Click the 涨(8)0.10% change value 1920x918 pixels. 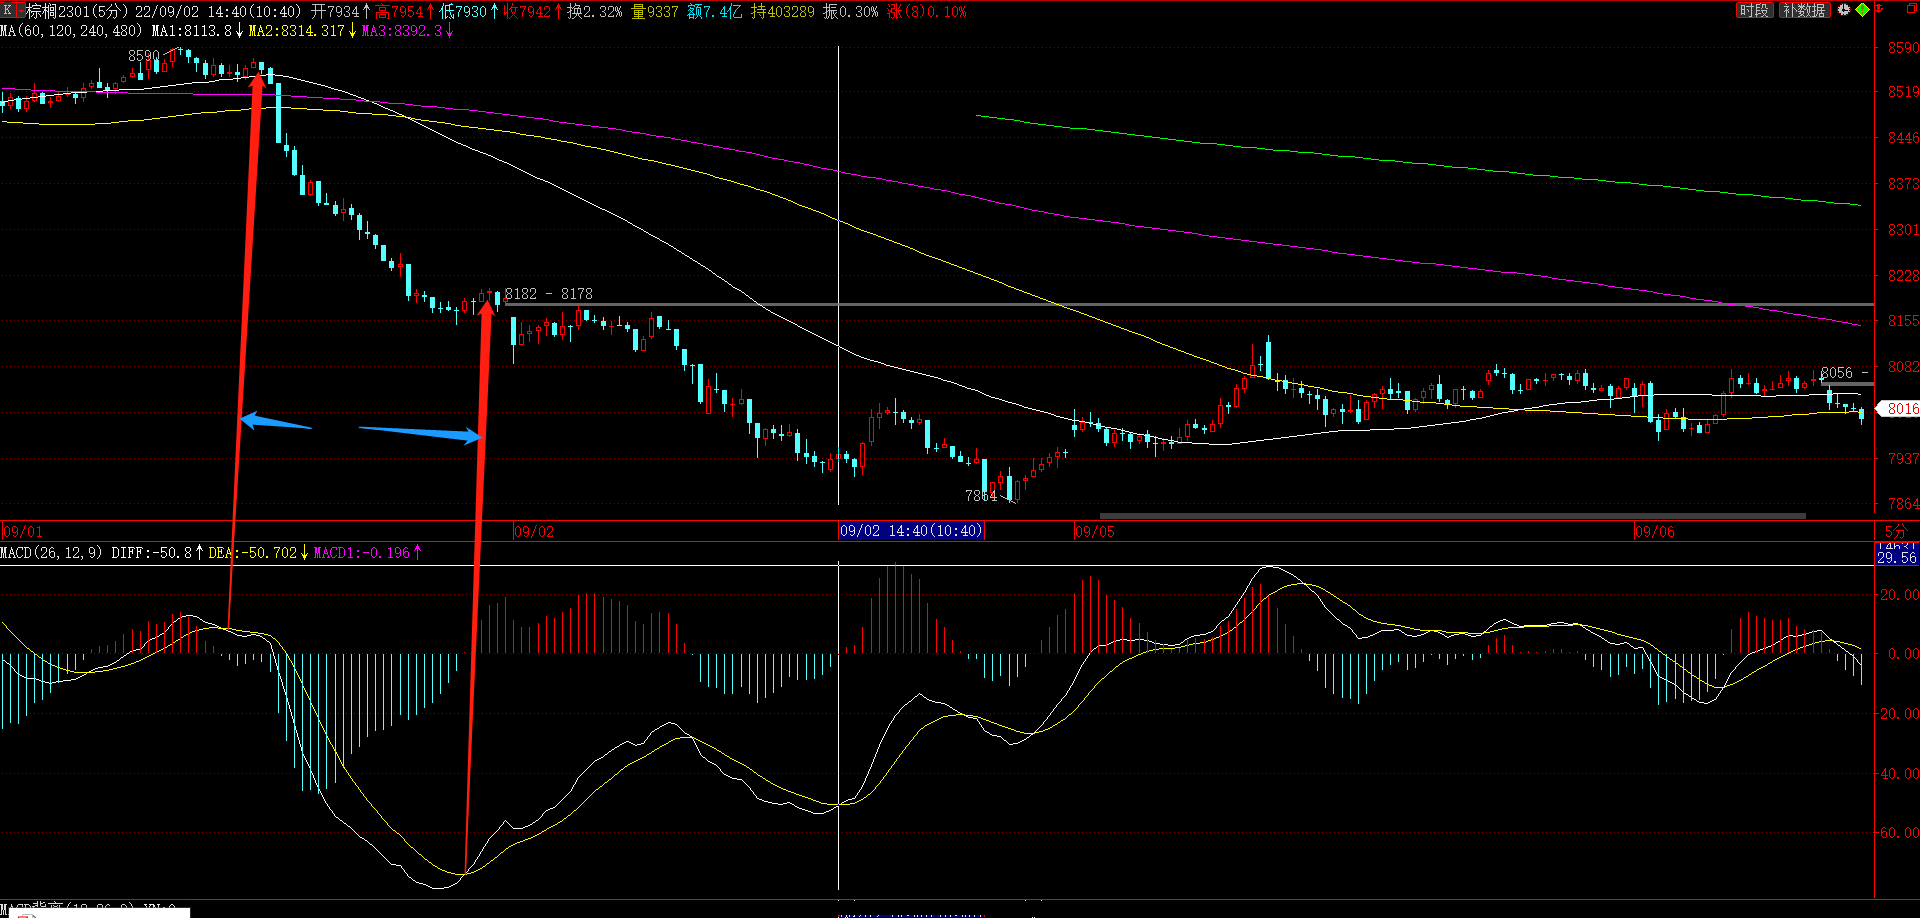coord(927,11)
